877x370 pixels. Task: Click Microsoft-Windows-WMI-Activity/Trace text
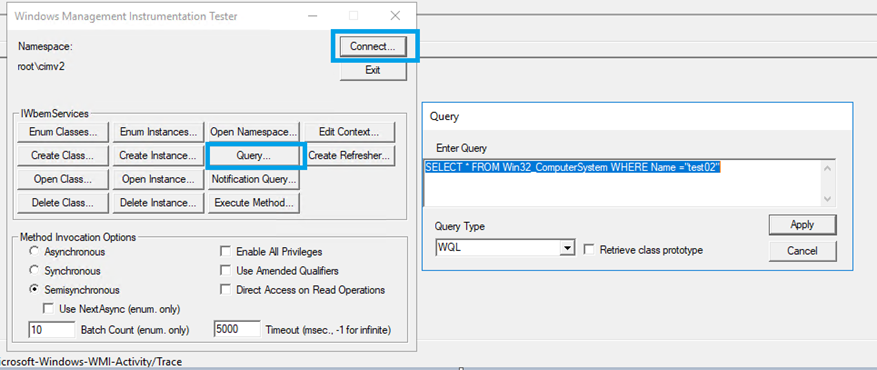[x=91, y=362]
